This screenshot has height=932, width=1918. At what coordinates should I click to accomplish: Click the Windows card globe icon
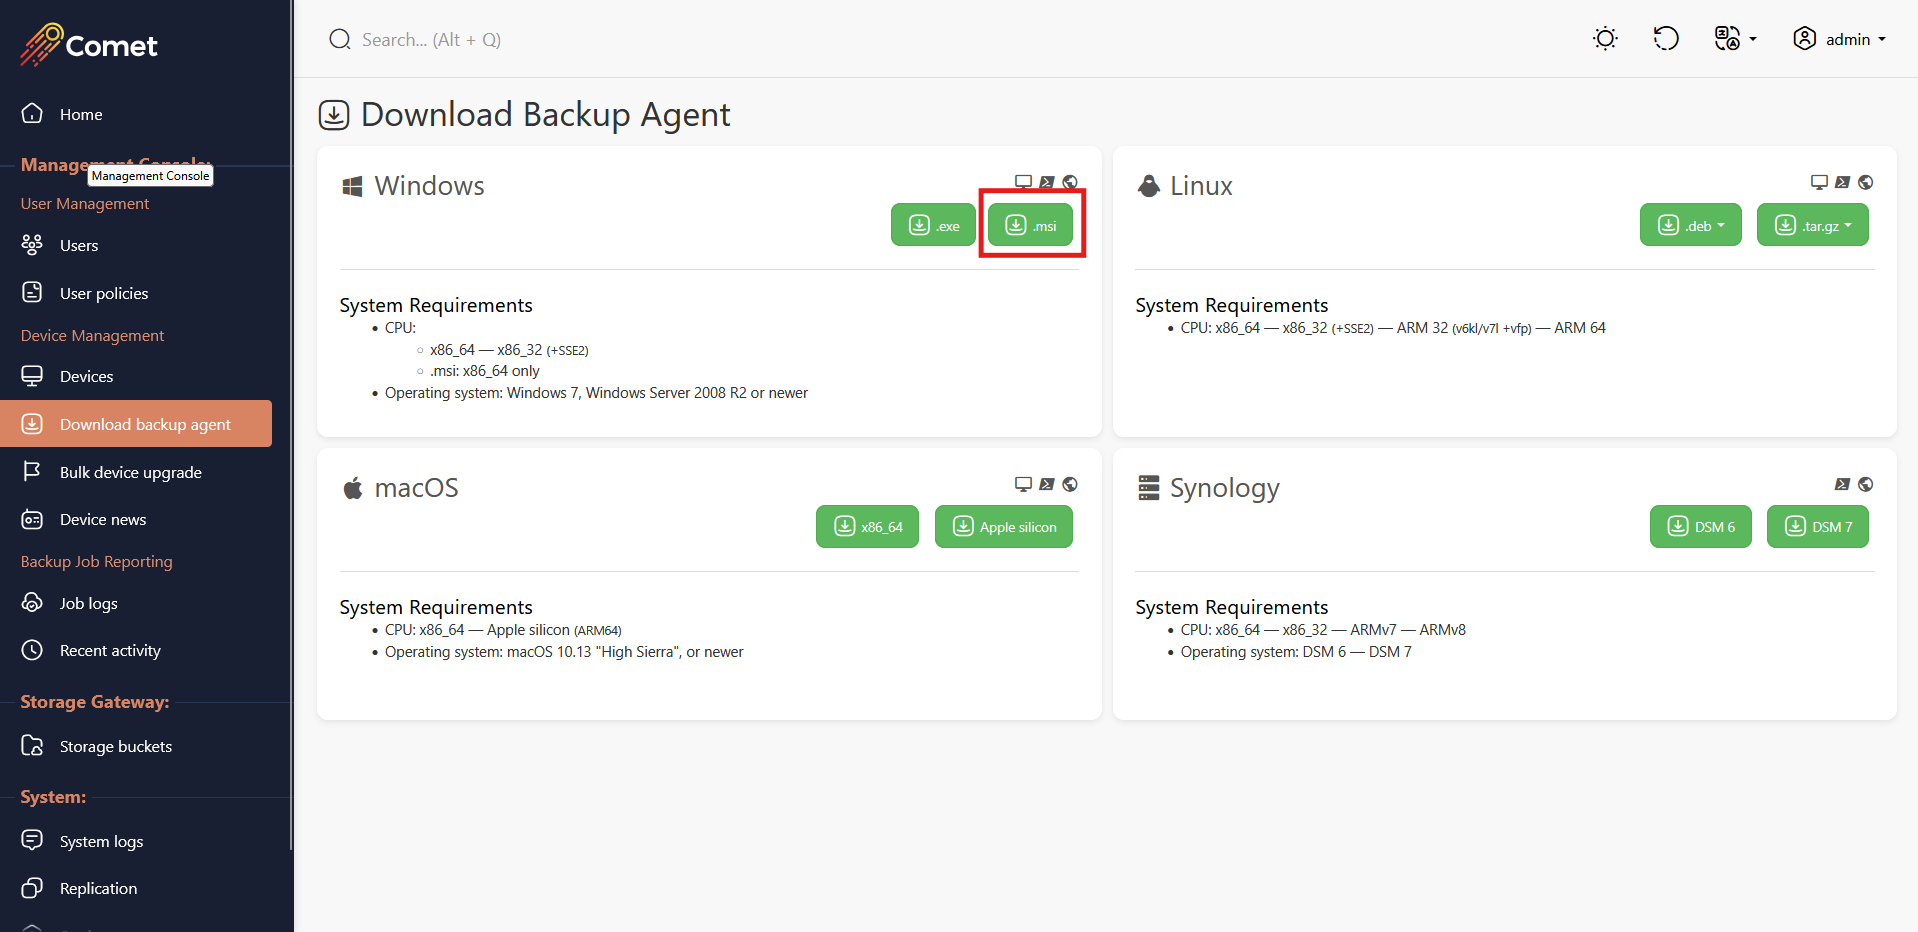point(1070,182)
